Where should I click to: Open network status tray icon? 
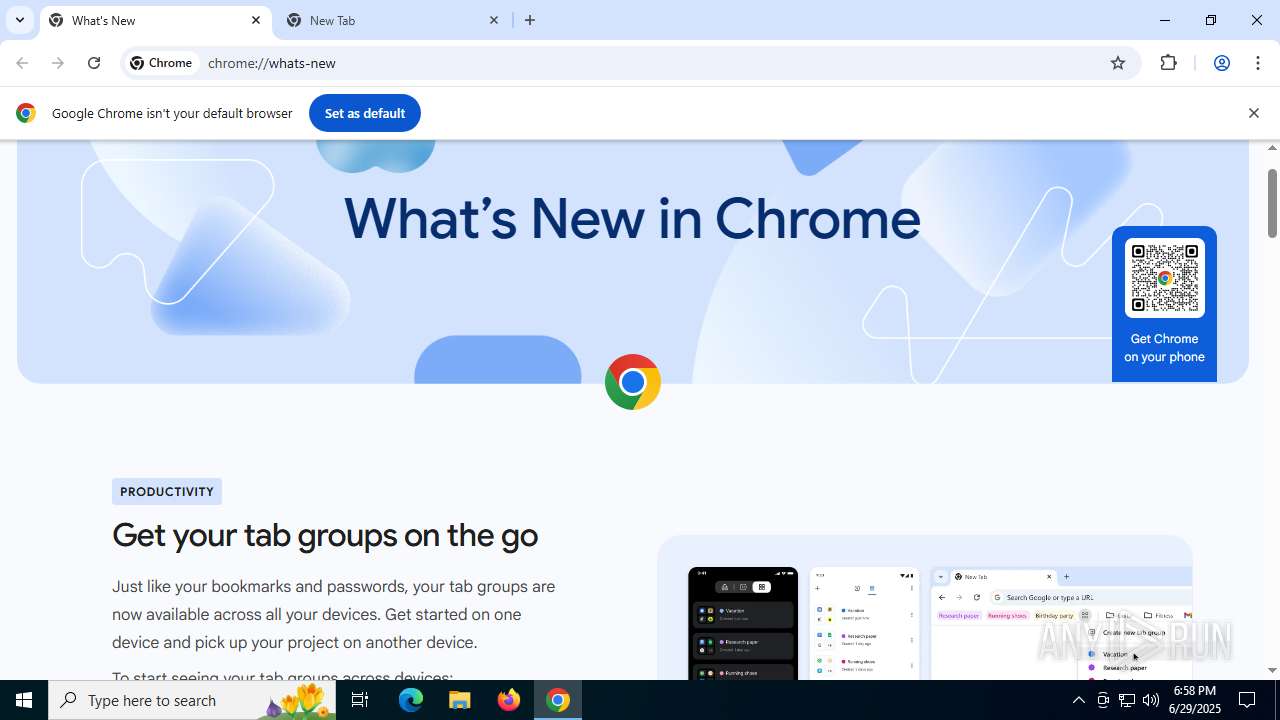(x=1127, y=700)
